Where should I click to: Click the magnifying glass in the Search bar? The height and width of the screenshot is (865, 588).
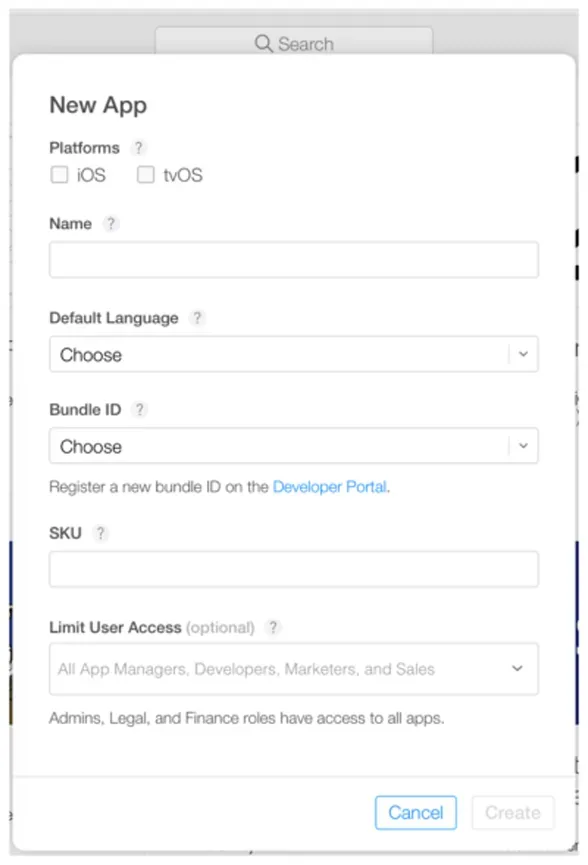[x=263, y=44]
